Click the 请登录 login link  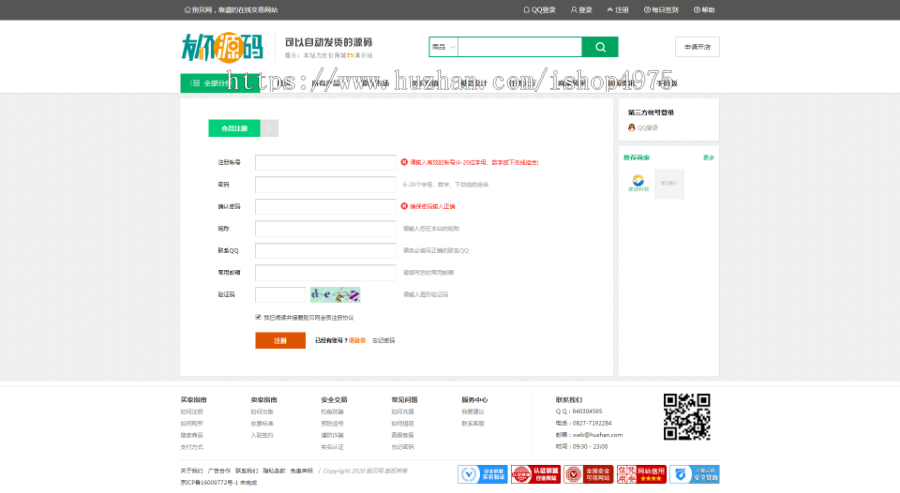[357, 340]
